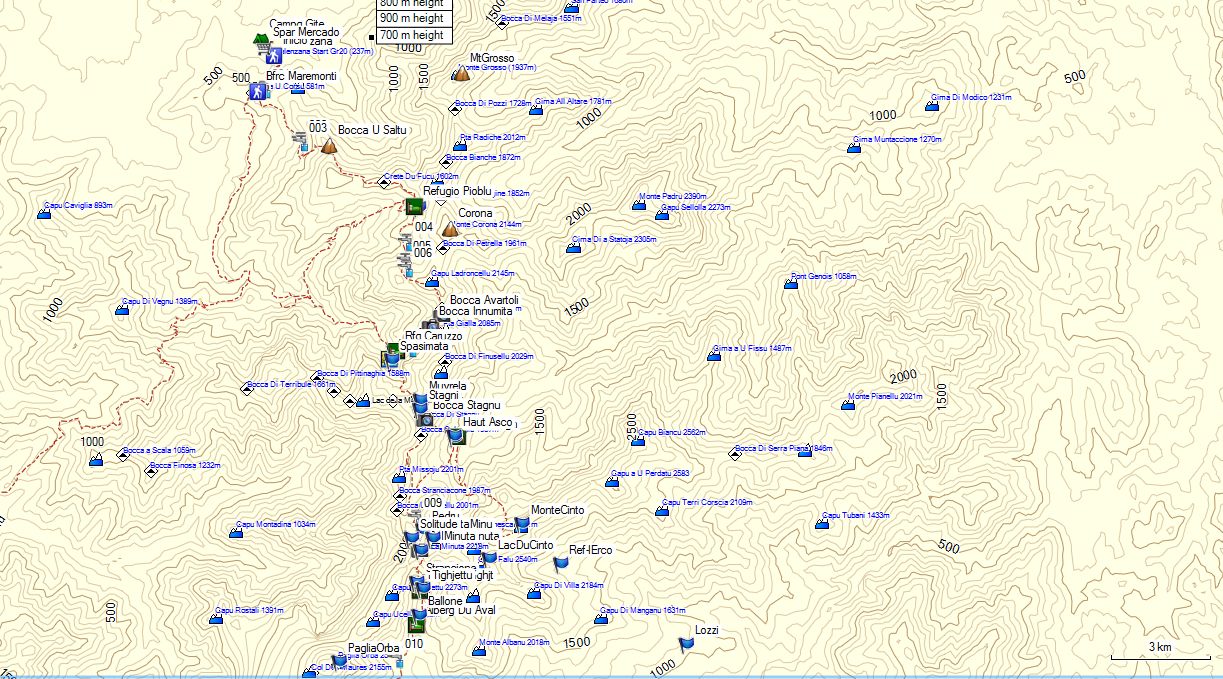The width and height of the screenshot is (1223, 679).
Task: Click the MonteCinto blue flag icon
Action: pos(521,523)
